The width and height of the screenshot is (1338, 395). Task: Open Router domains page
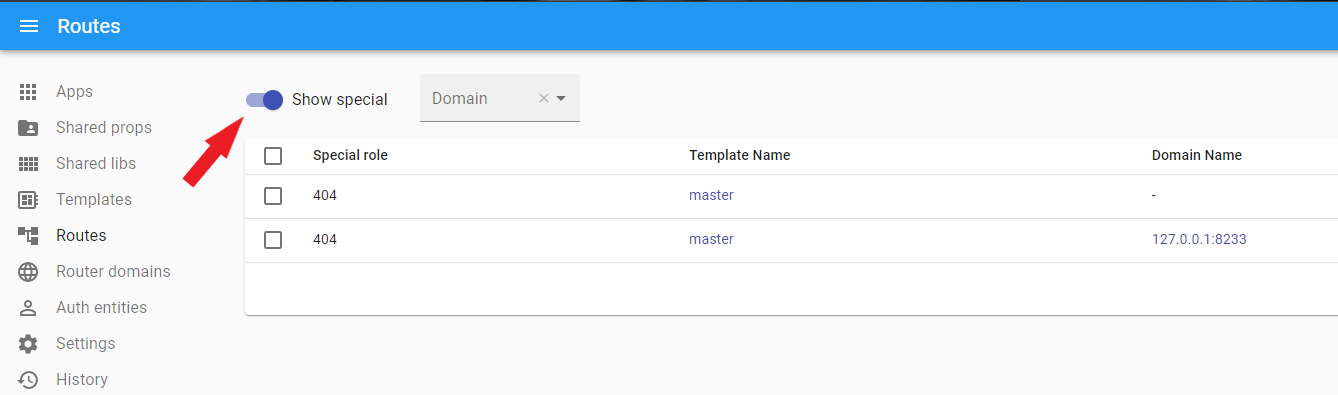[113, 272]
